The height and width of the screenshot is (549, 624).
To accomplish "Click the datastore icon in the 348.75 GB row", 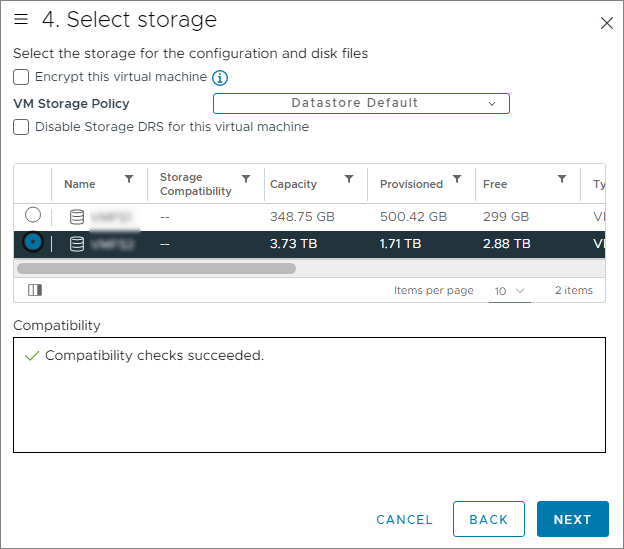I will pyautogui.click(x=77, y=216).
